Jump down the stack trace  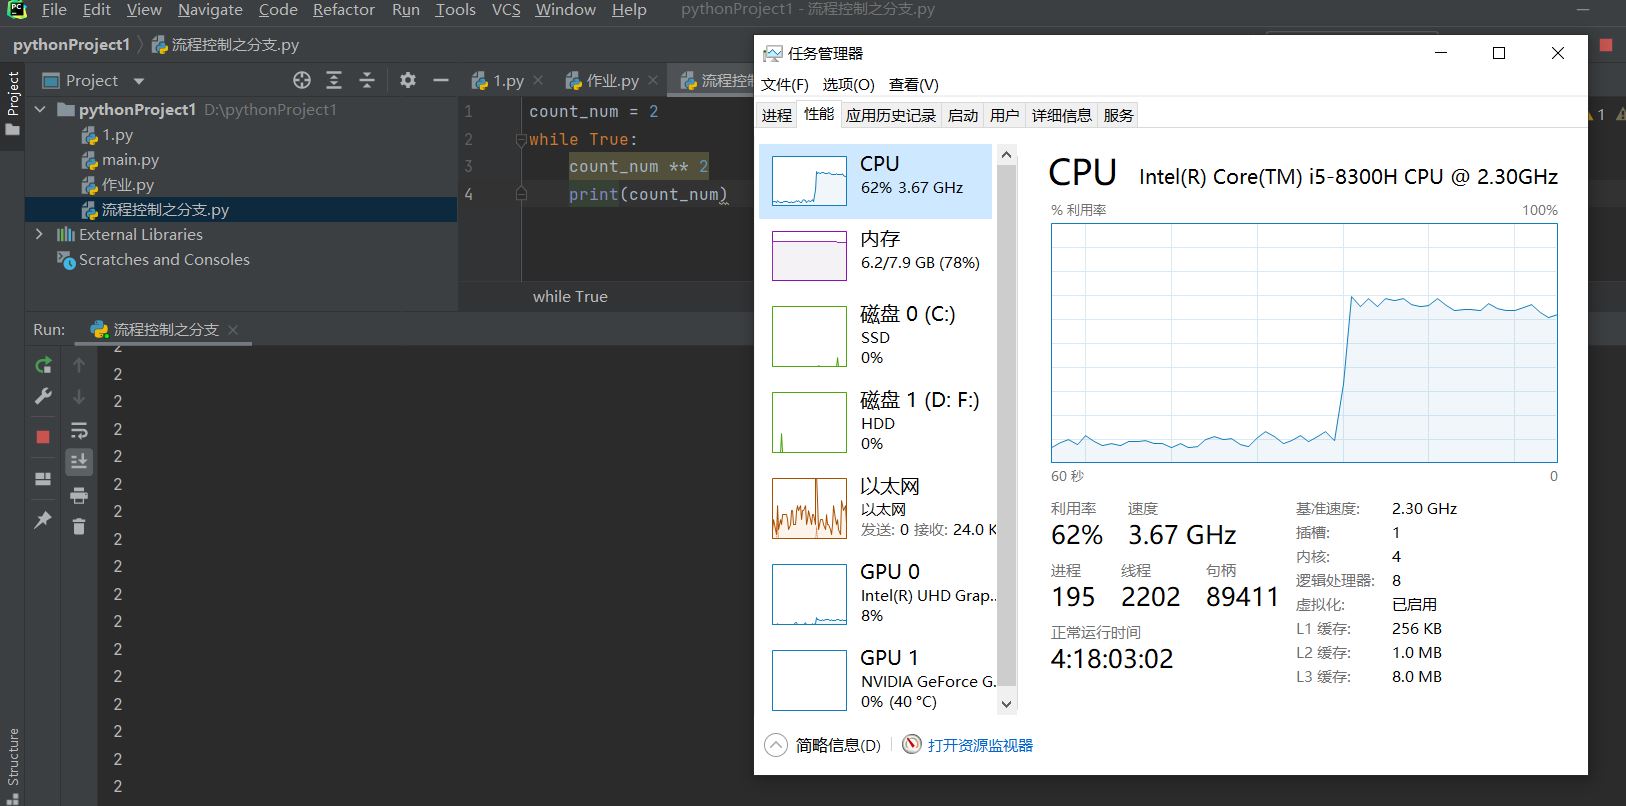[79, 397]
